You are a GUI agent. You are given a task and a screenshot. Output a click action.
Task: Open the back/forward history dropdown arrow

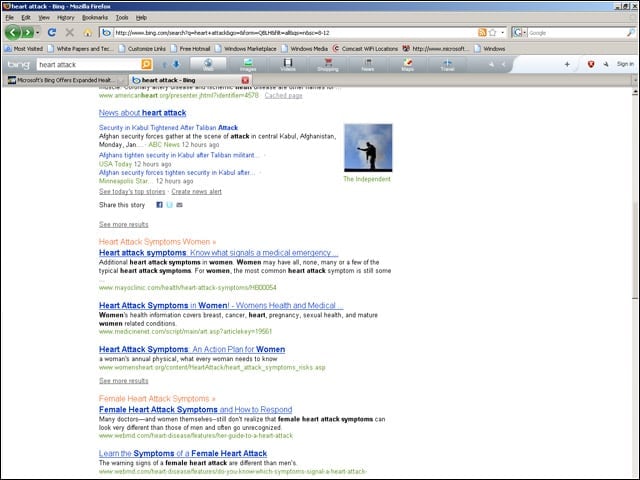38,33
